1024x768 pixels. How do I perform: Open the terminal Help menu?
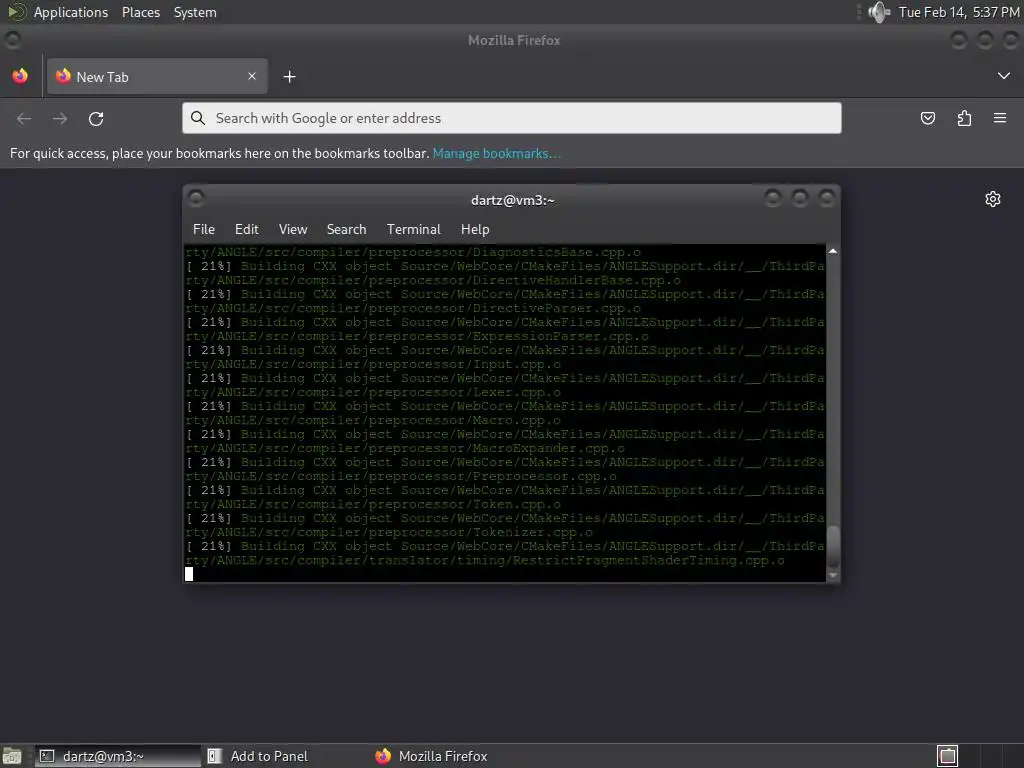[475, 229]
